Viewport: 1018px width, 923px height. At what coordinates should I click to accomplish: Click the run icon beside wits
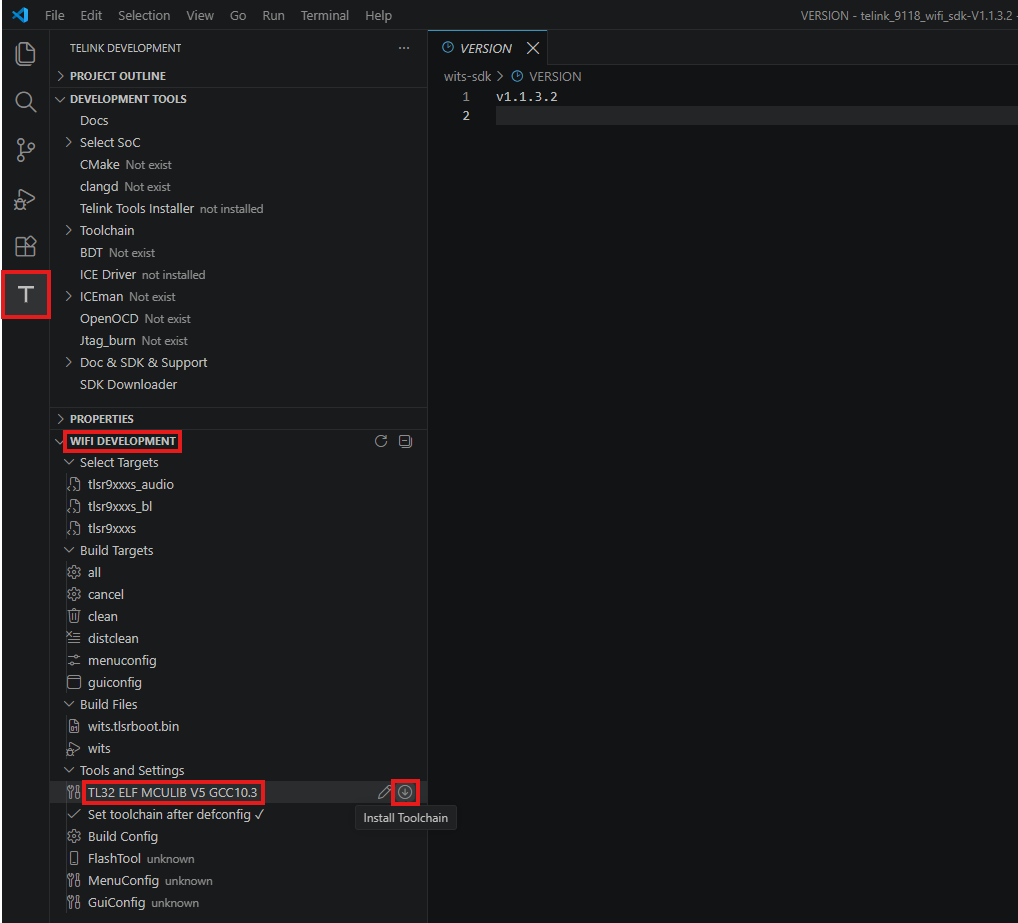click(73, 749)
